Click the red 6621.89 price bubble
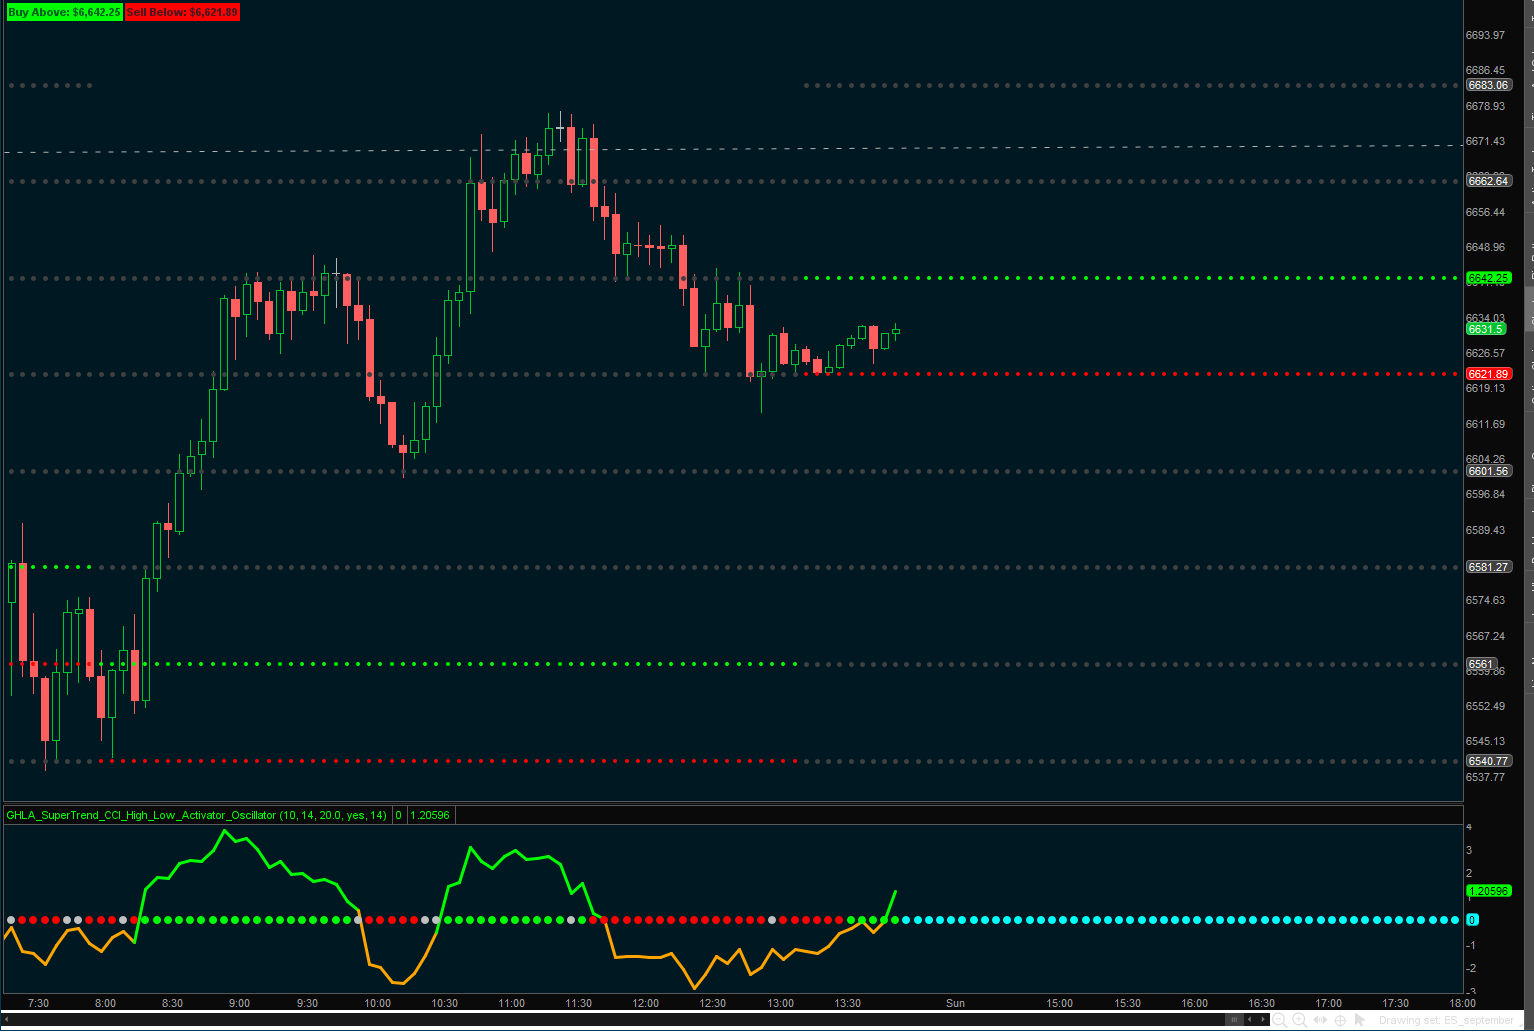 1487,374
